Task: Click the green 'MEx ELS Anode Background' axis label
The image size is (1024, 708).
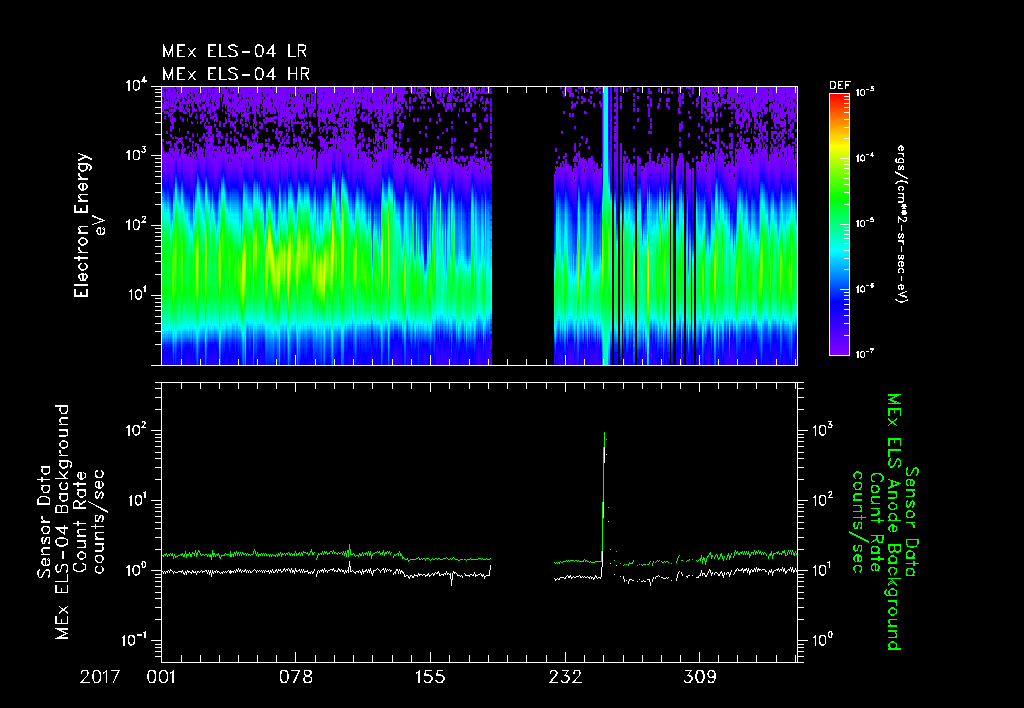Action: (x=895, y=522)
